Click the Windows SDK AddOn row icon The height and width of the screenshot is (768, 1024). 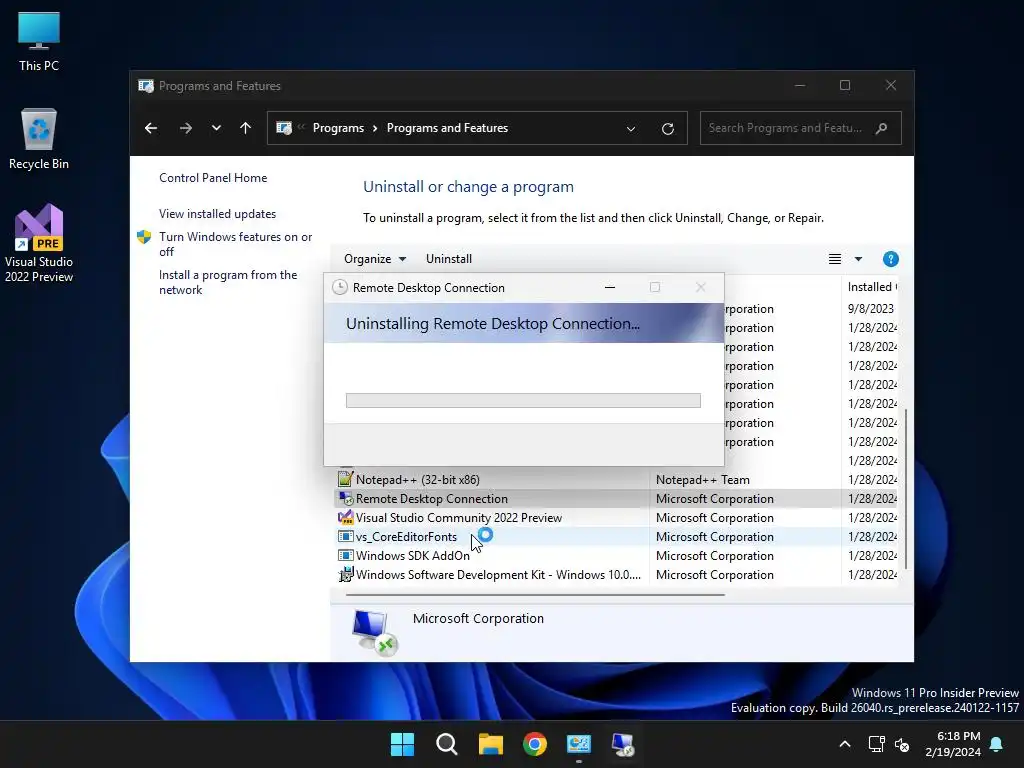click(345, 555)
